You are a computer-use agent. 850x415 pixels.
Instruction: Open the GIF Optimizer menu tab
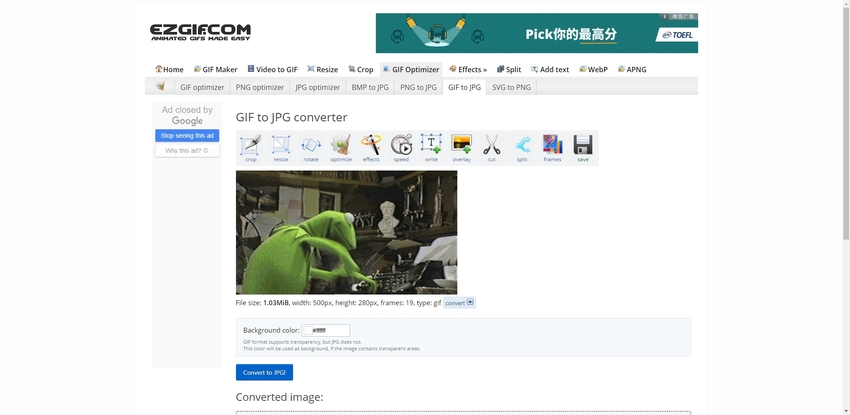[x=410, y=69]
